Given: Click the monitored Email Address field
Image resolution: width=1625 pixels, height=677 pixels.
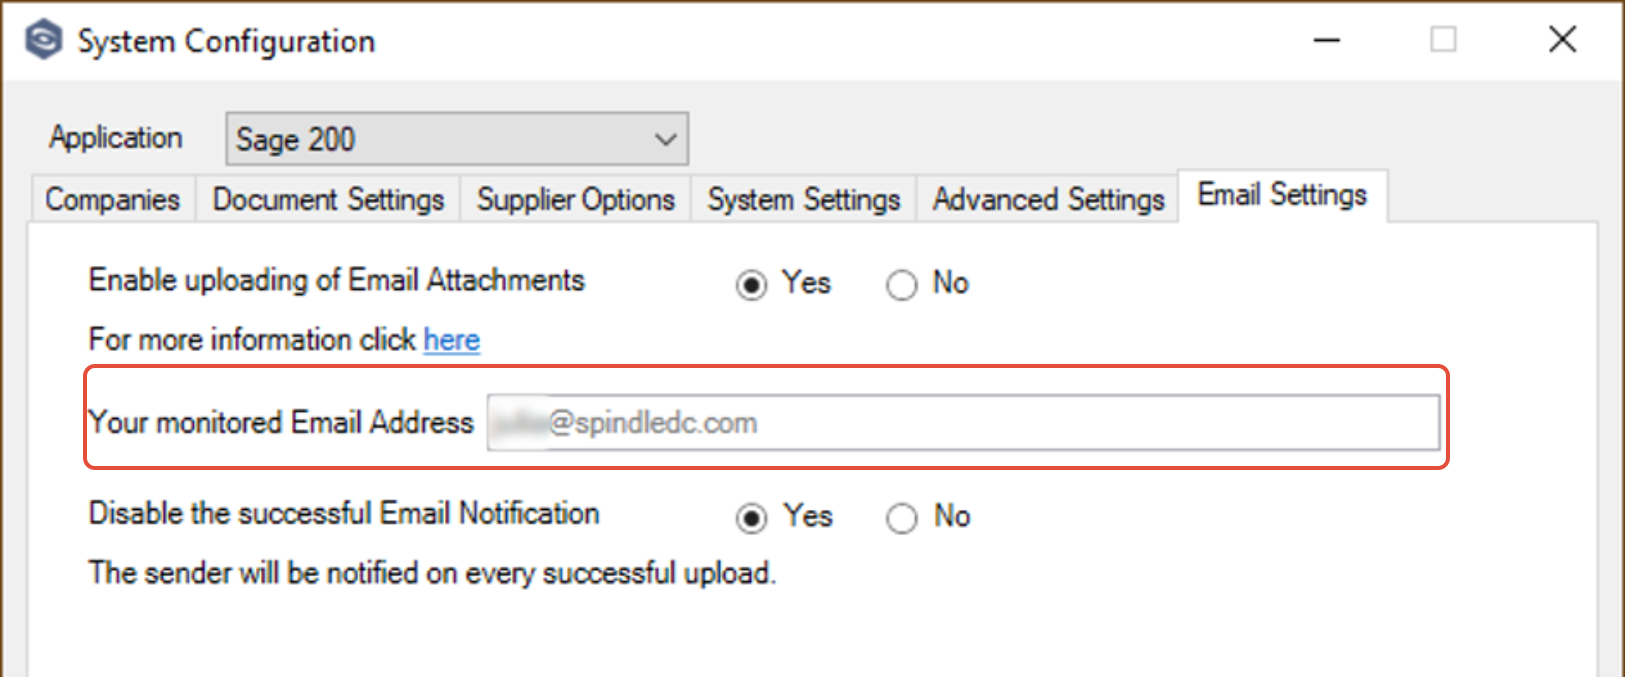Looking at the screenshot, I should pyautogui.click(x=963, y=423).
